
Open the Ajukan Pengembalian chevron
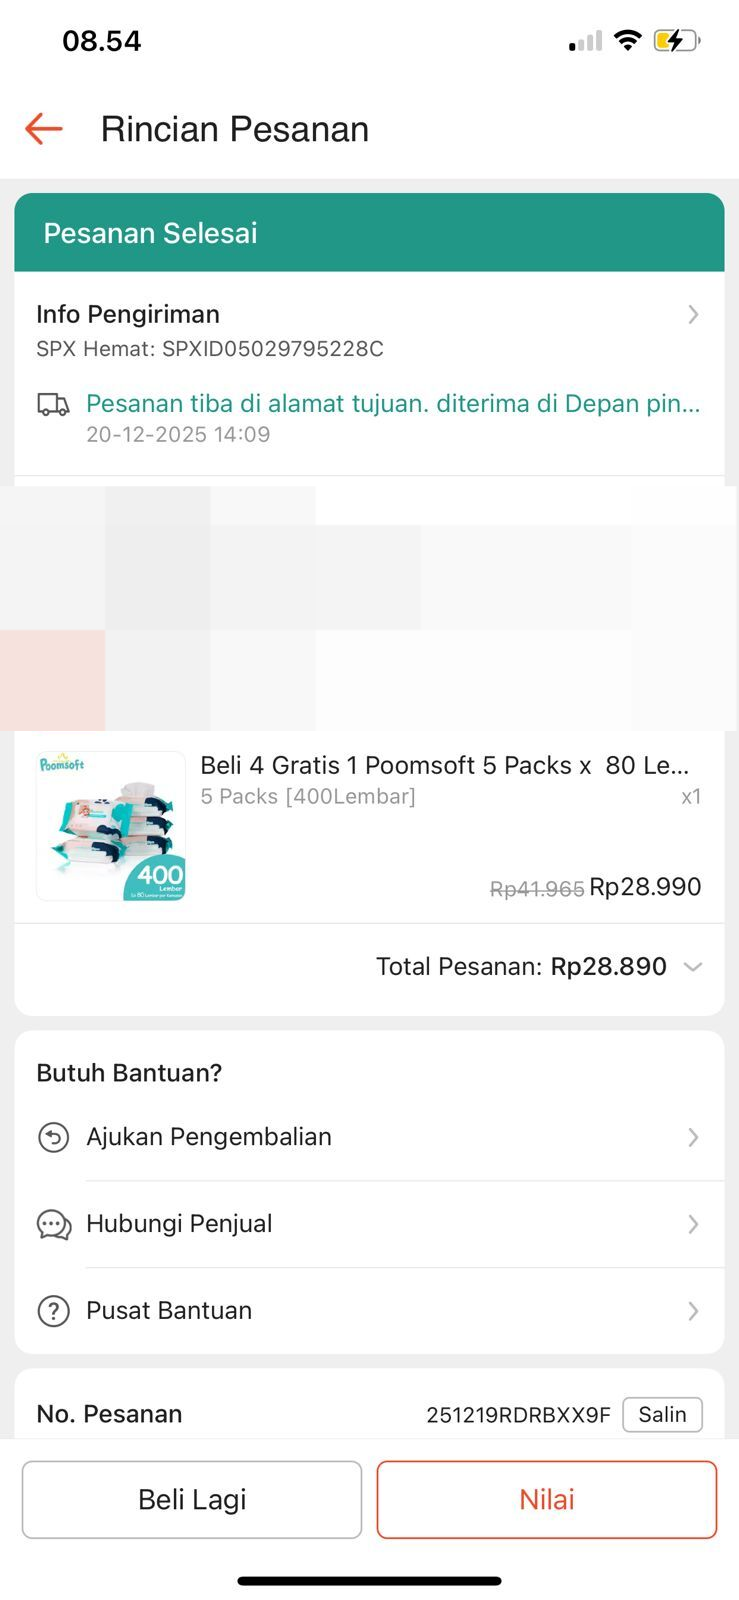693,1137
